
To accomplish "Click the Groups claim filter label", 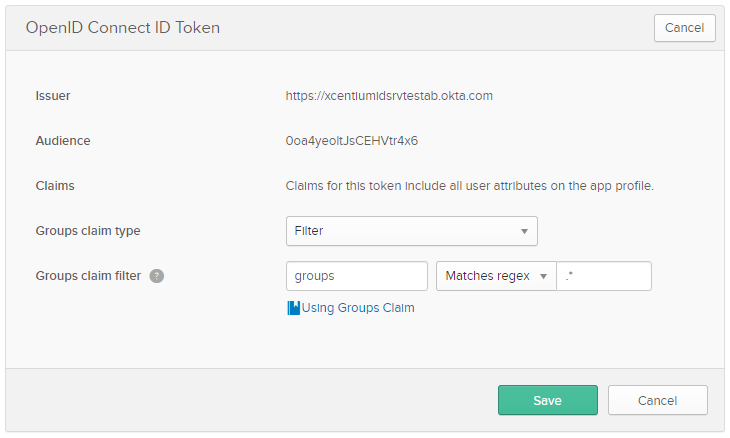I will click(x=88, y=276).
